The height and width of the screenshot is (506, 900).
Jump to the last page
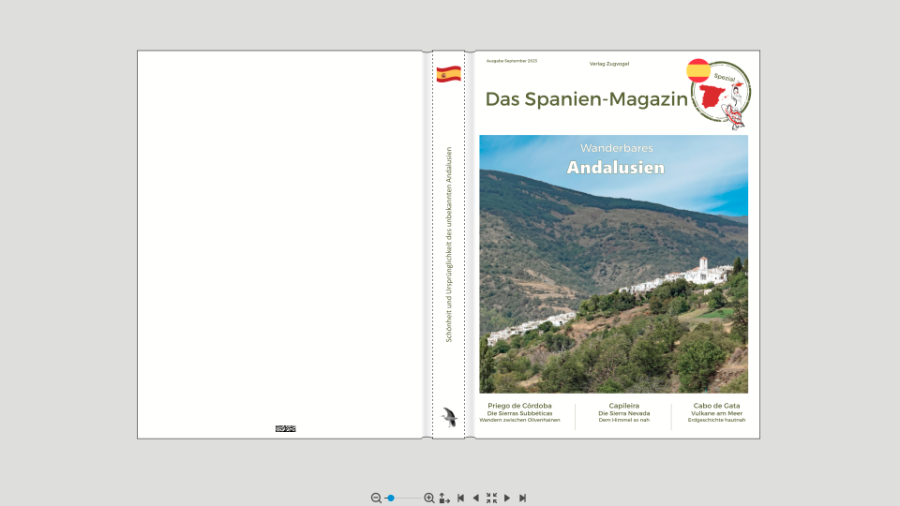pyautogui.click(x=522, y=498)
